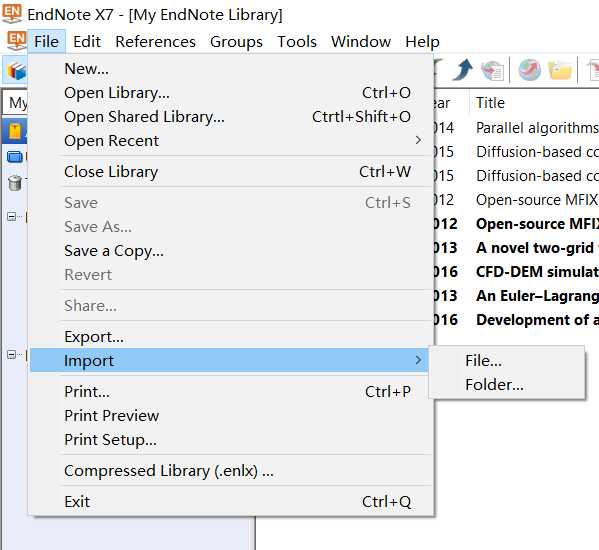599x550 pixels.
Task: Select reference 'A novel two-grid'
Action: (537, 248)
